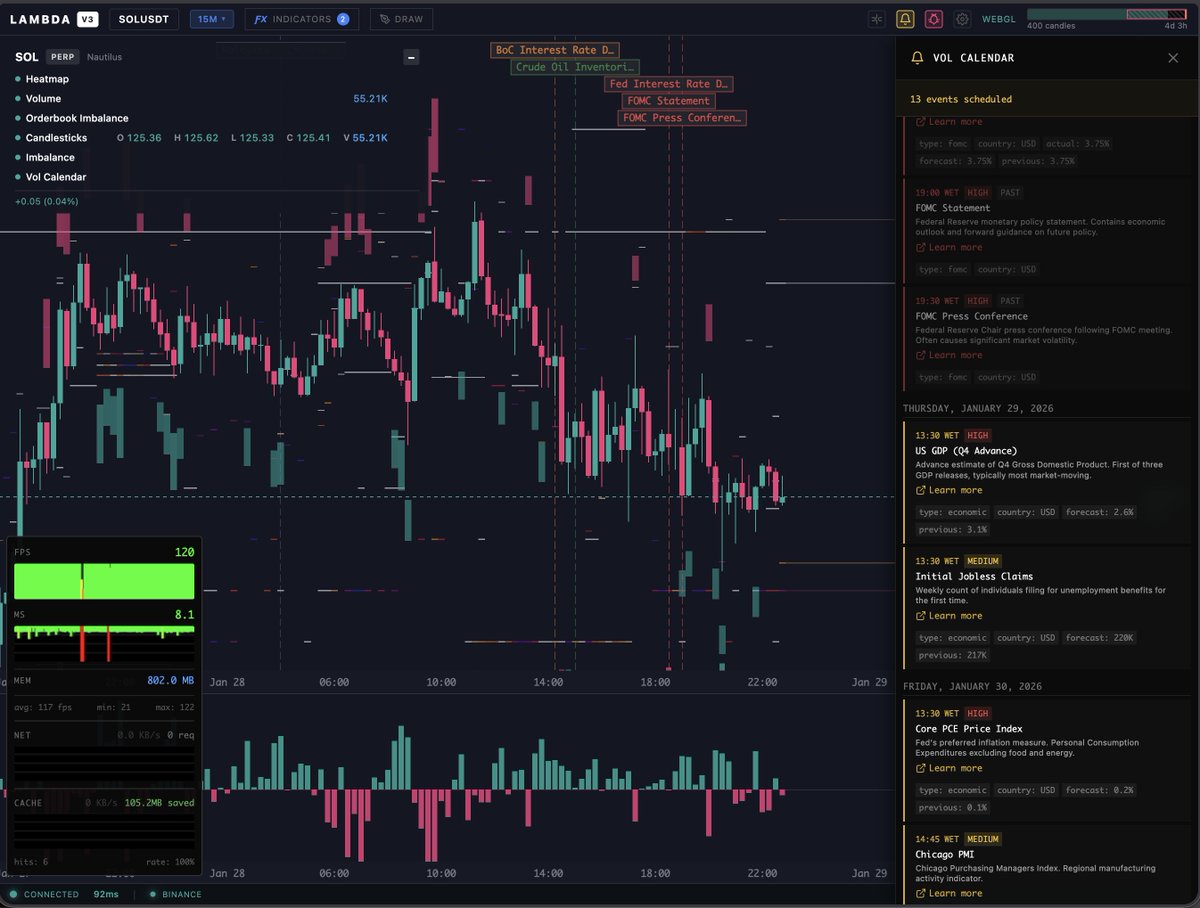Click the crosshair icon in top toolbar
The height and width of the screenshot is (908, 1200).
(x=876, y=19)
